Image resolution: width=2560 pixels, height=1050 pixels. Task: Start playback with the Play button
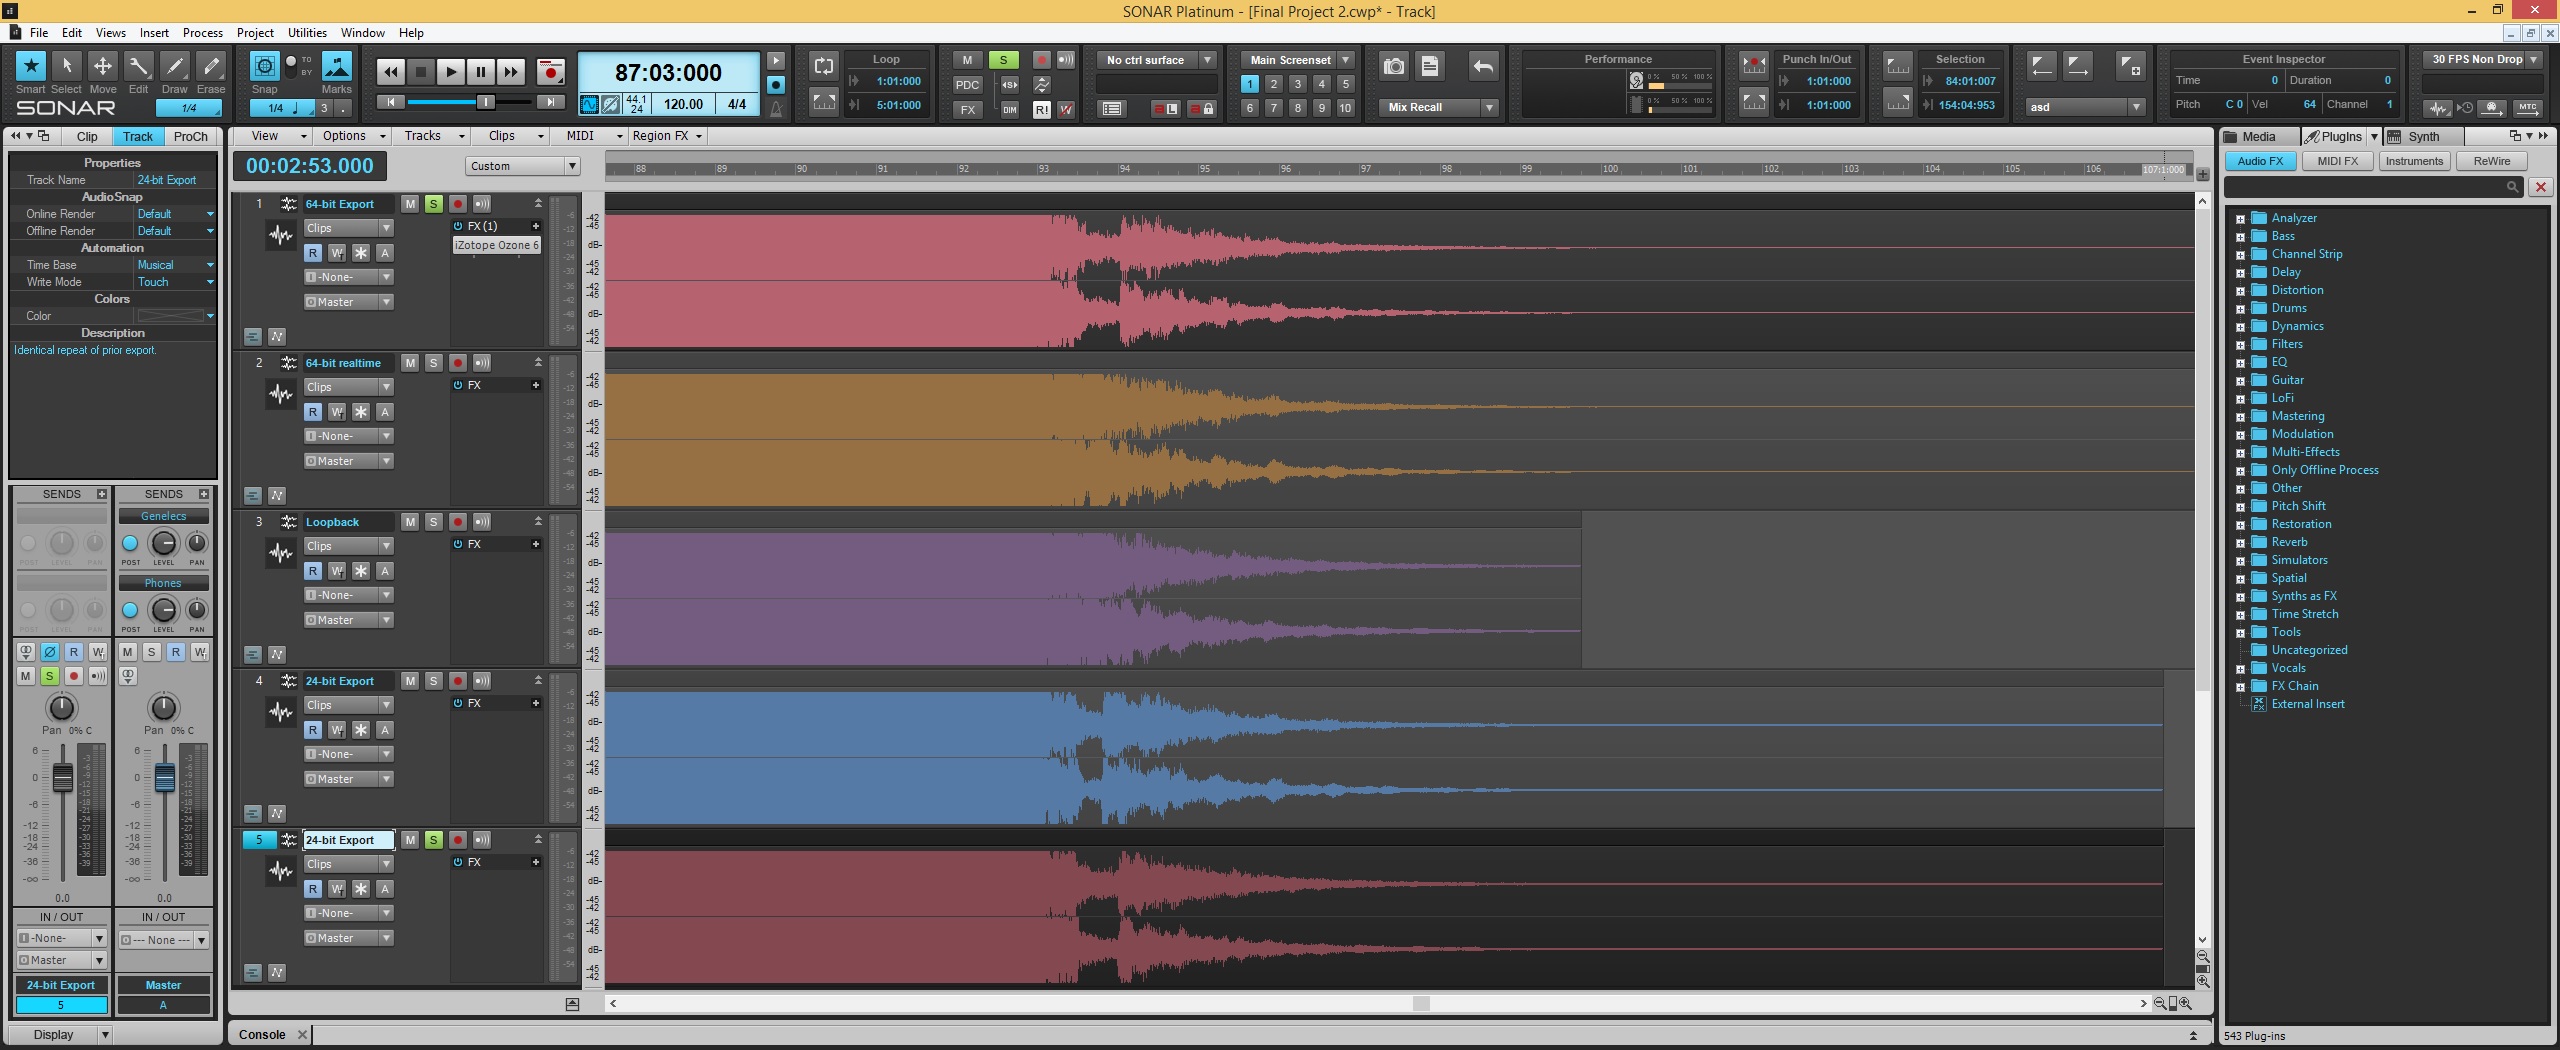[451, 72]
